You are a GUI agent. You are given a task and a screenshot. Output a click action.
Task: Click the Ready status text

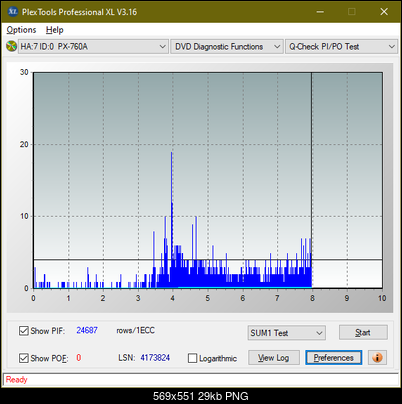[16, 380]
